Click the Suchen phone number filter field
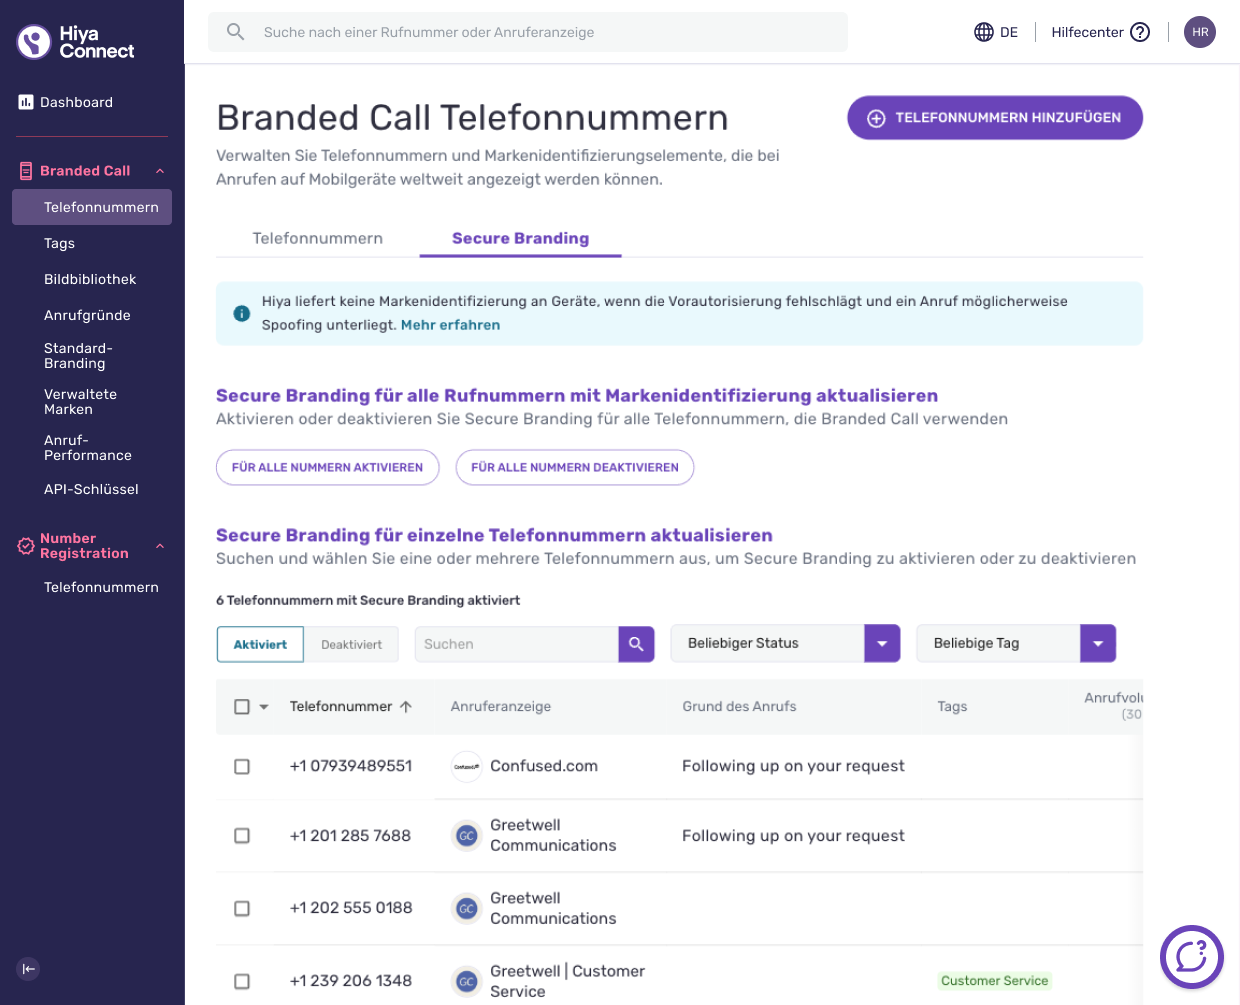The width and height of the screenshot is (1240, 1005). 517,644
